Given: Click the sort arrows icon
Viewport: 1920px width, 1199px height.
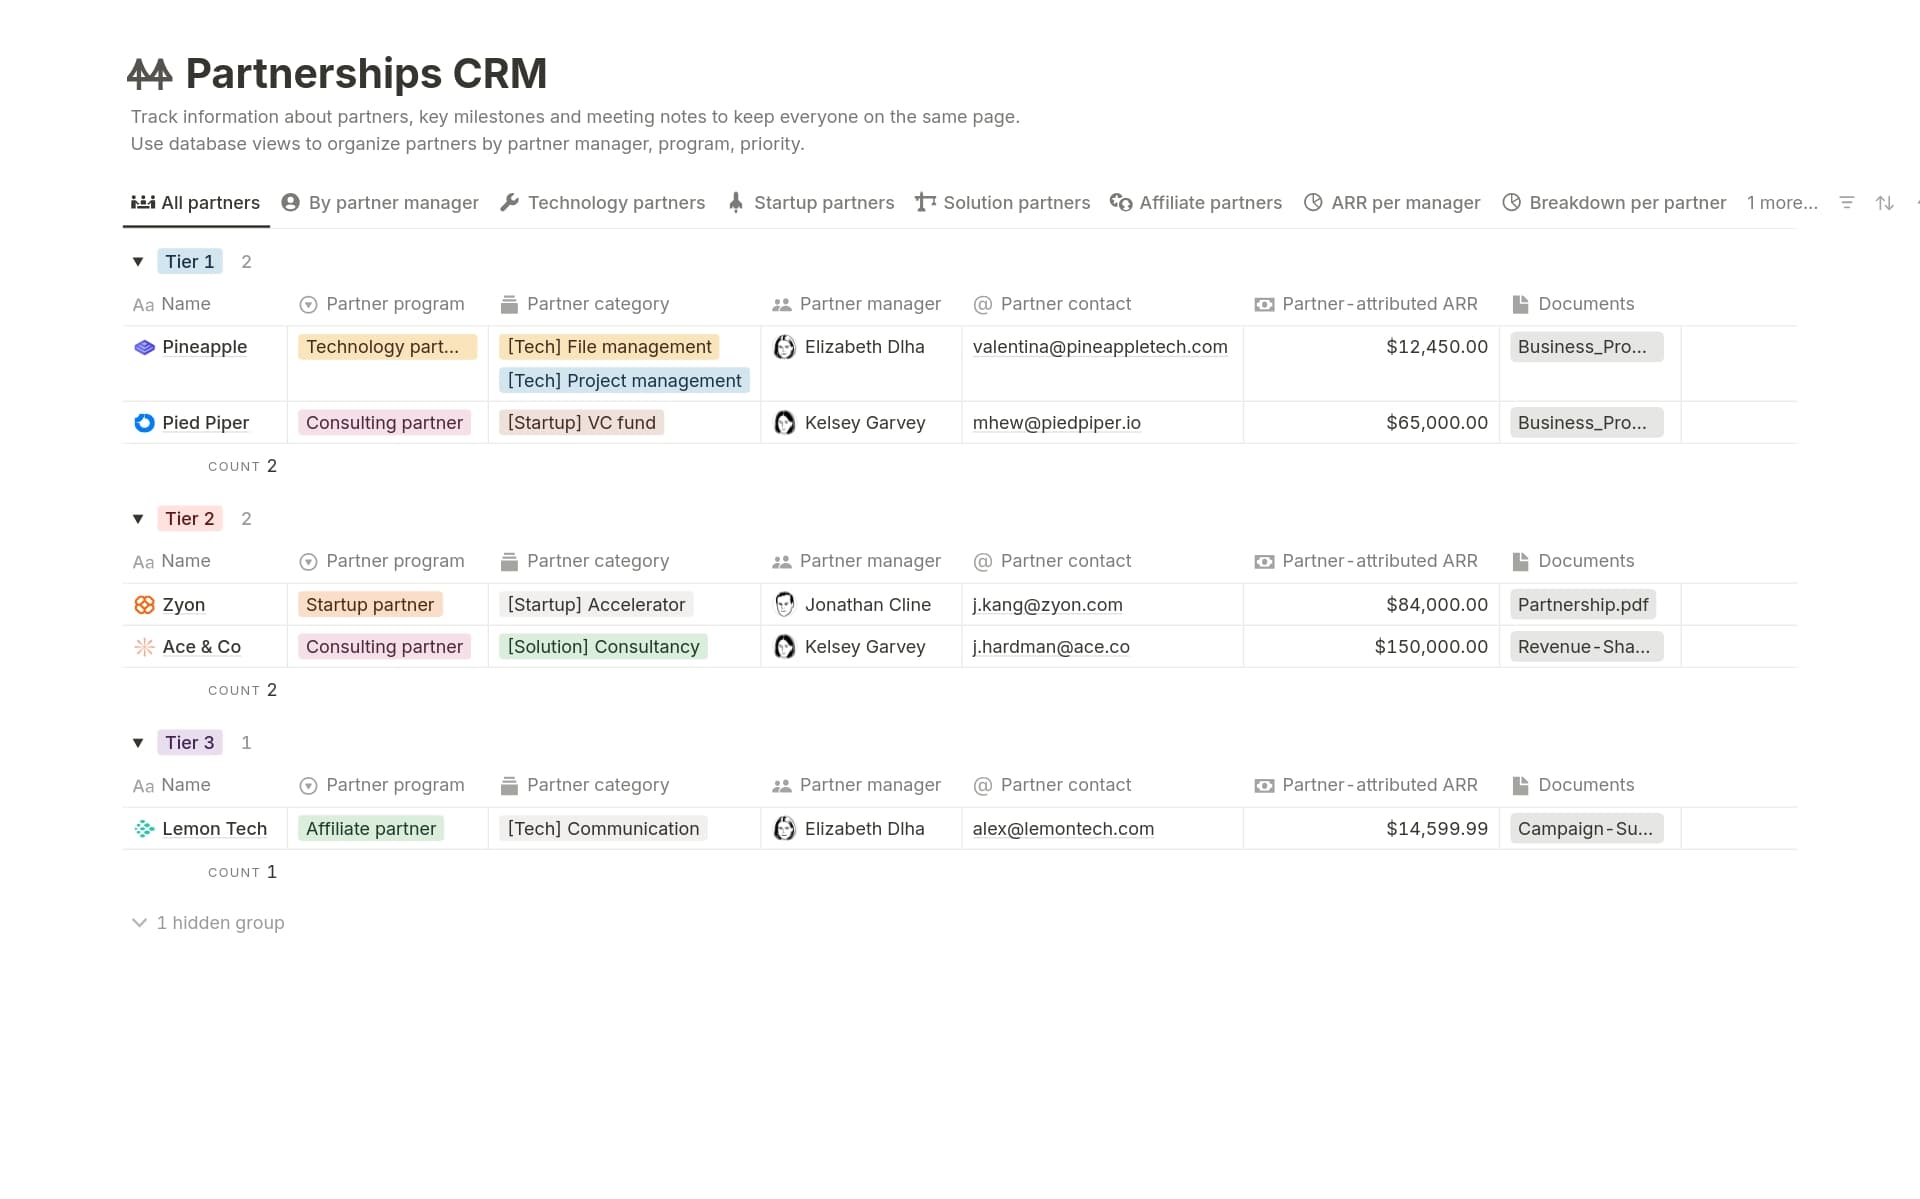Looking at the screenshot, I should click(x=1884, y=203).
